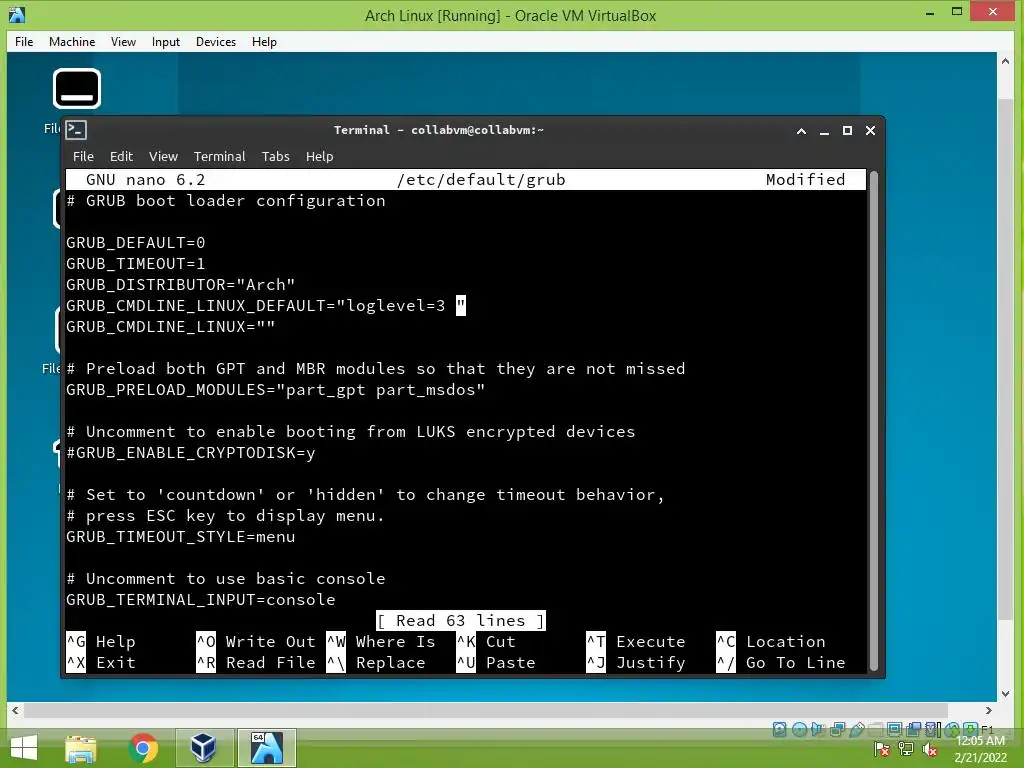The height and width of the screenshot is (768, 1024).
Task: Click the roll-up arrow on Terminal title bar
Action: click(x=801, y=131)
